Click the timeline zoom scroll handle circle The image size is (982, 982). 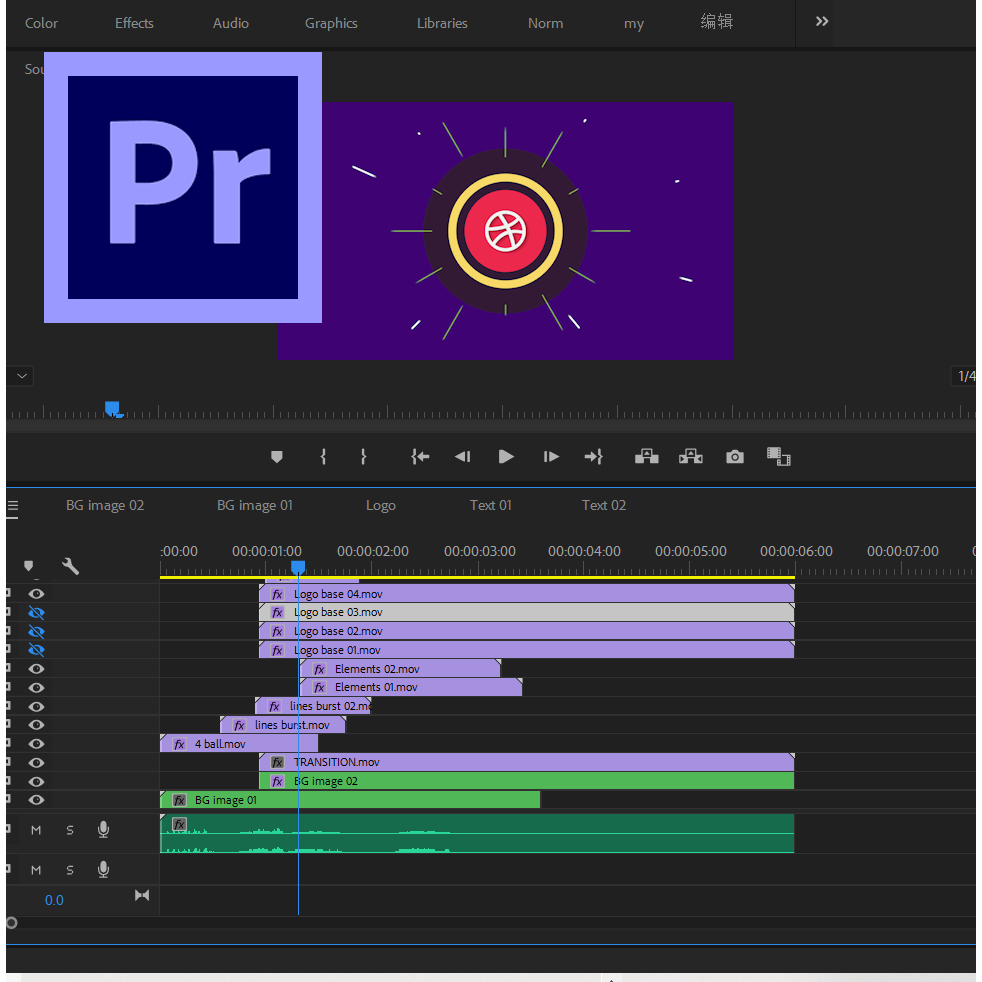[x=11, y=923]
